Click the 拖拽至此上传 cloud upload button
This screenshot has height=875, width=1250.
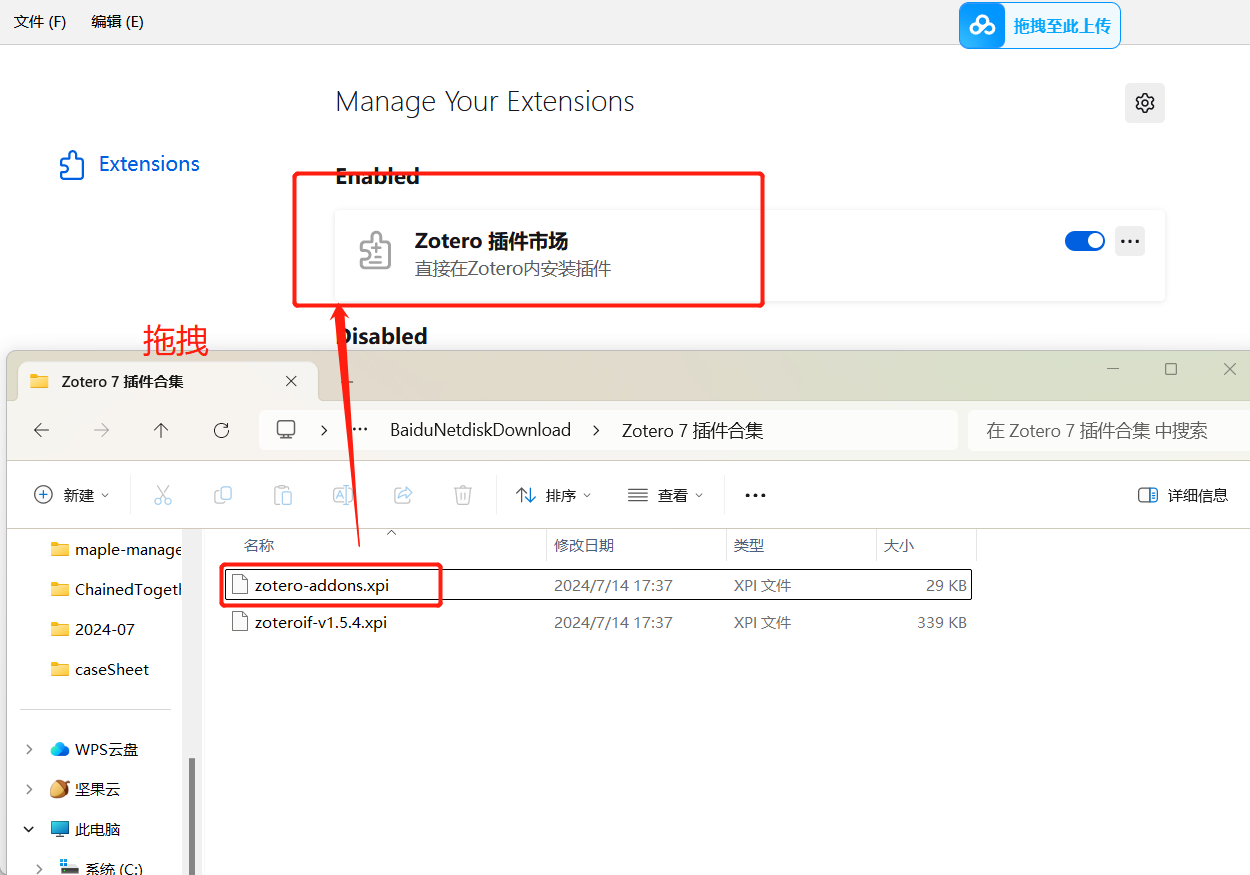point(1039,26)
